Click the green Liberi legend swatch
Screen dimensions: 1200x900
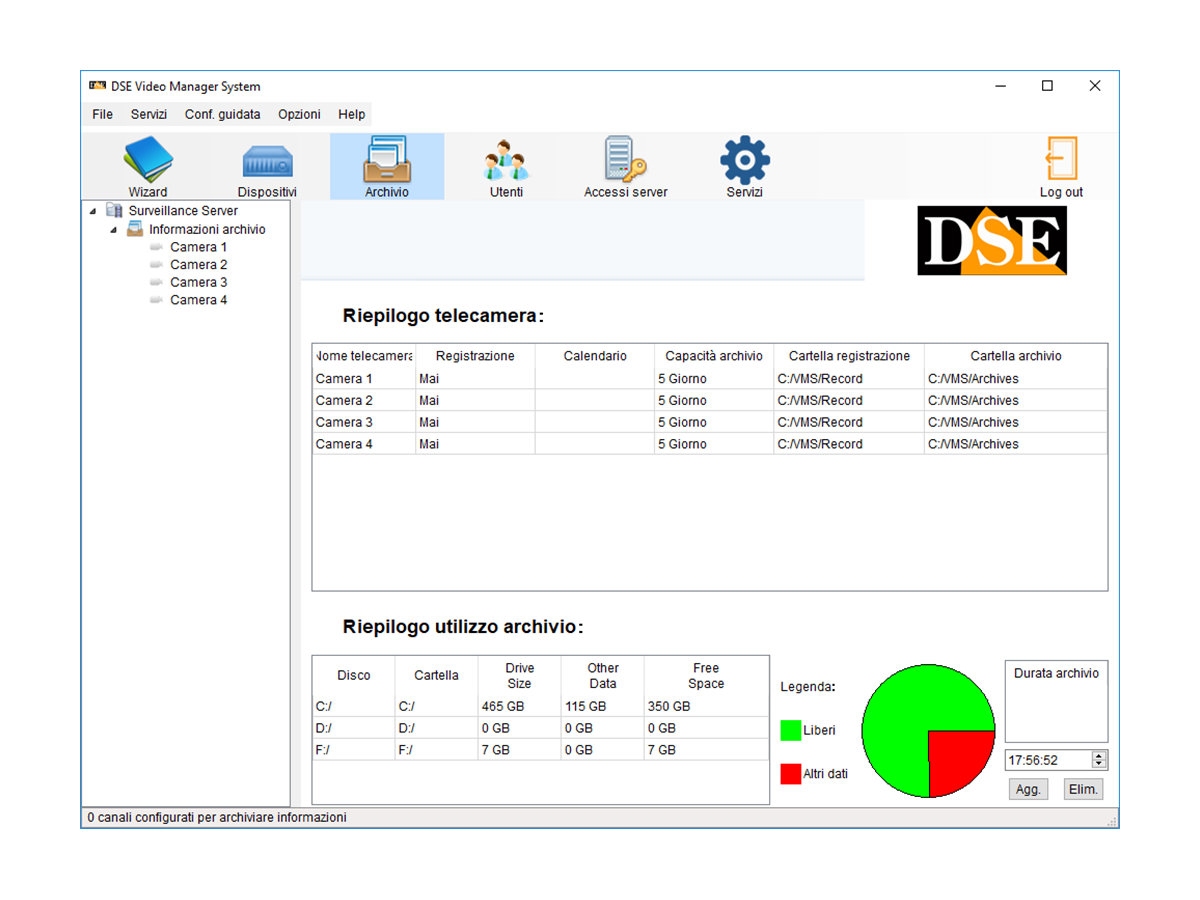coord(790,730)
